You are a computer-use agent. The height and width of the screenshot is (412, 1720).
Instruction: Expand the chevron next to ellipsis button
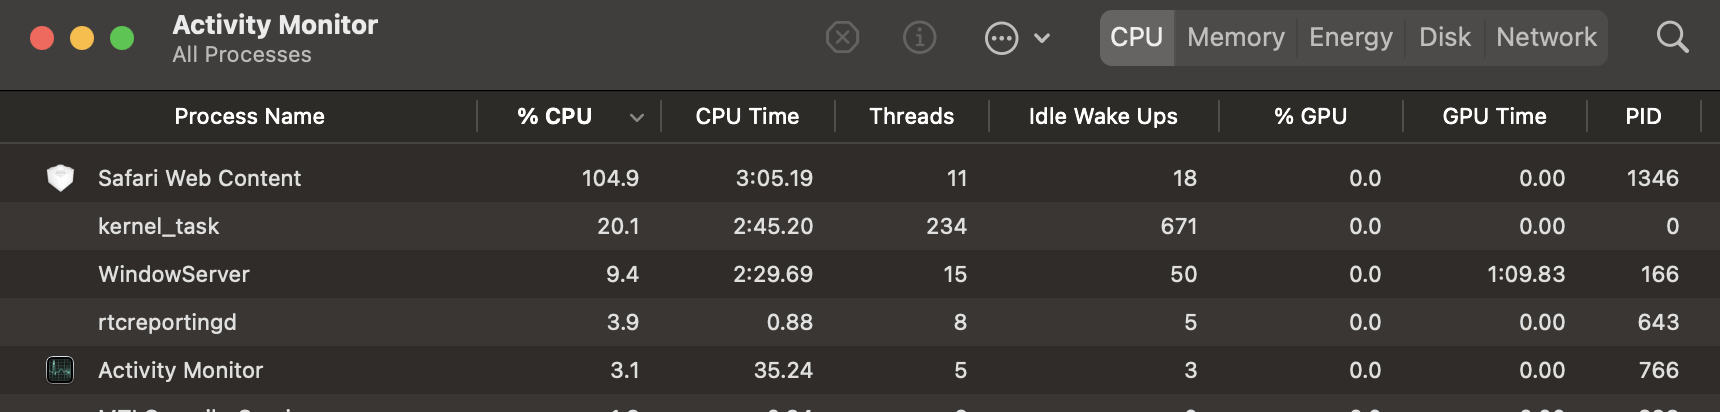(1042, 38)
